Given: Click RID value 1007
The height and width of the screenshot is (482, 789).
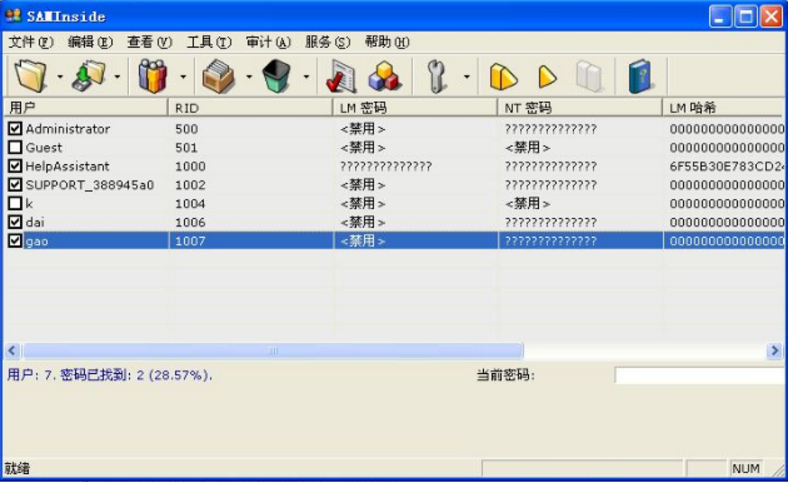Looking at the screenshot, I should 190,241.
